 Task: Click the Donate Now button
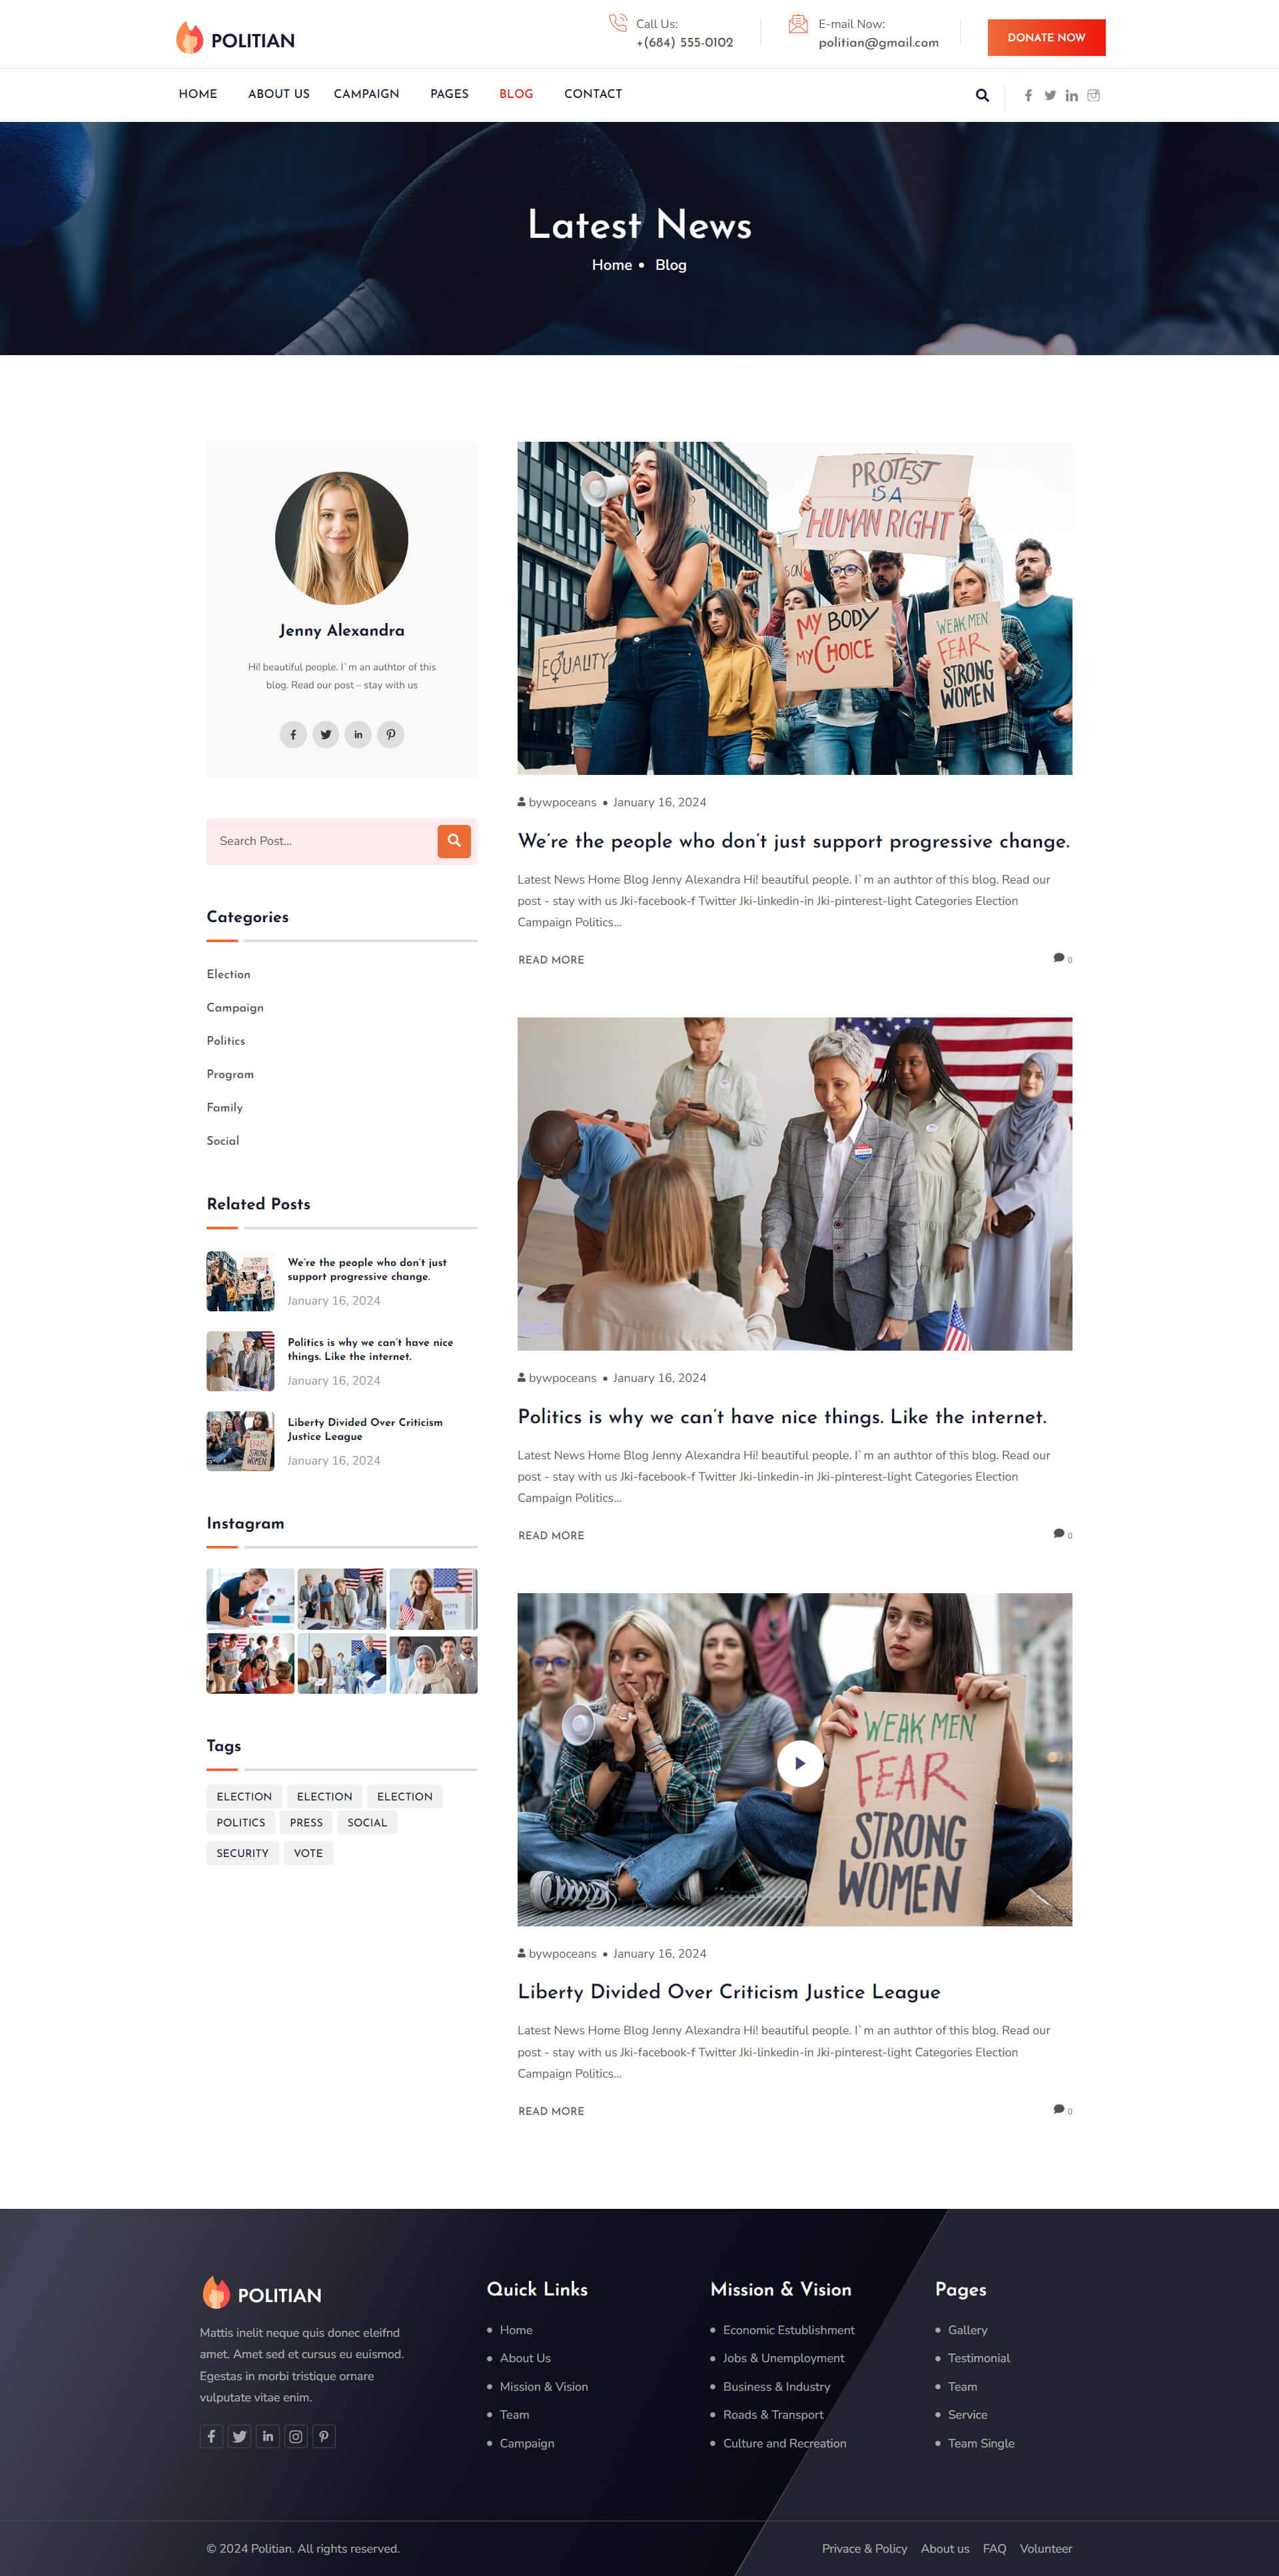click(x=1046, y=38)
